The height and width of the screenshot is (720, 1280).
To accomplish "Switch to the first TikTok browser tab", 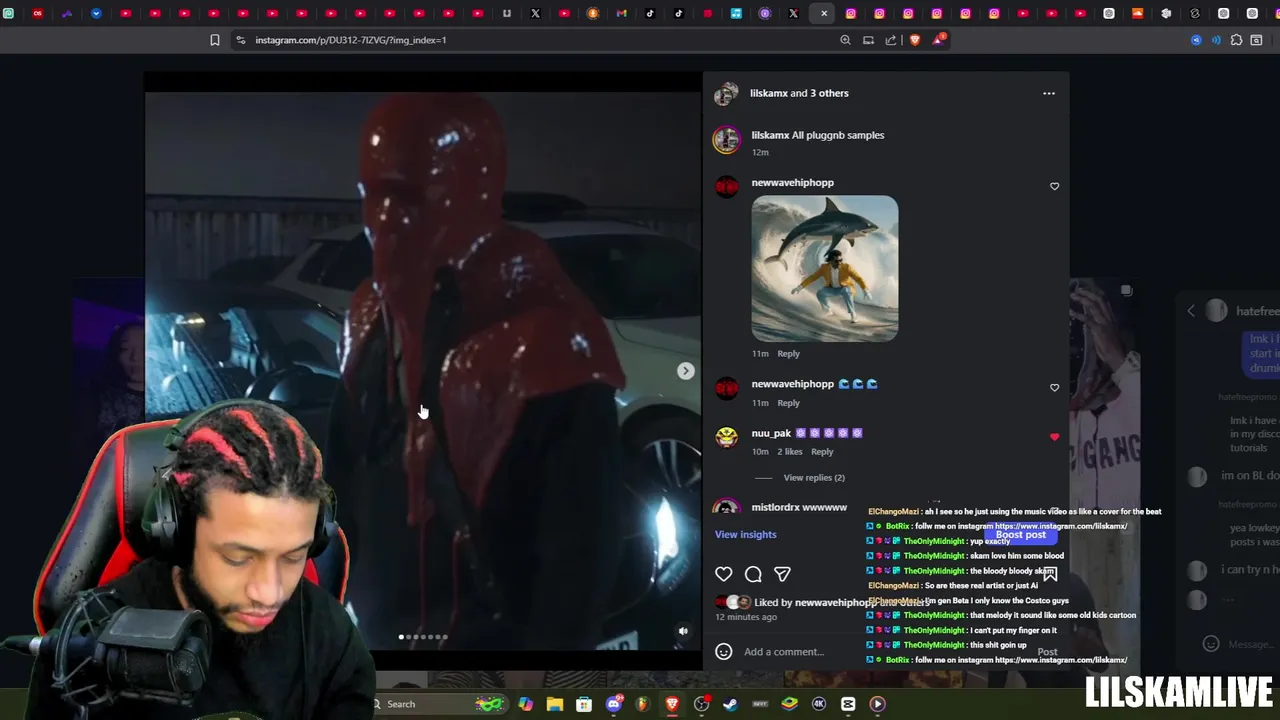I will click(651, 13).
